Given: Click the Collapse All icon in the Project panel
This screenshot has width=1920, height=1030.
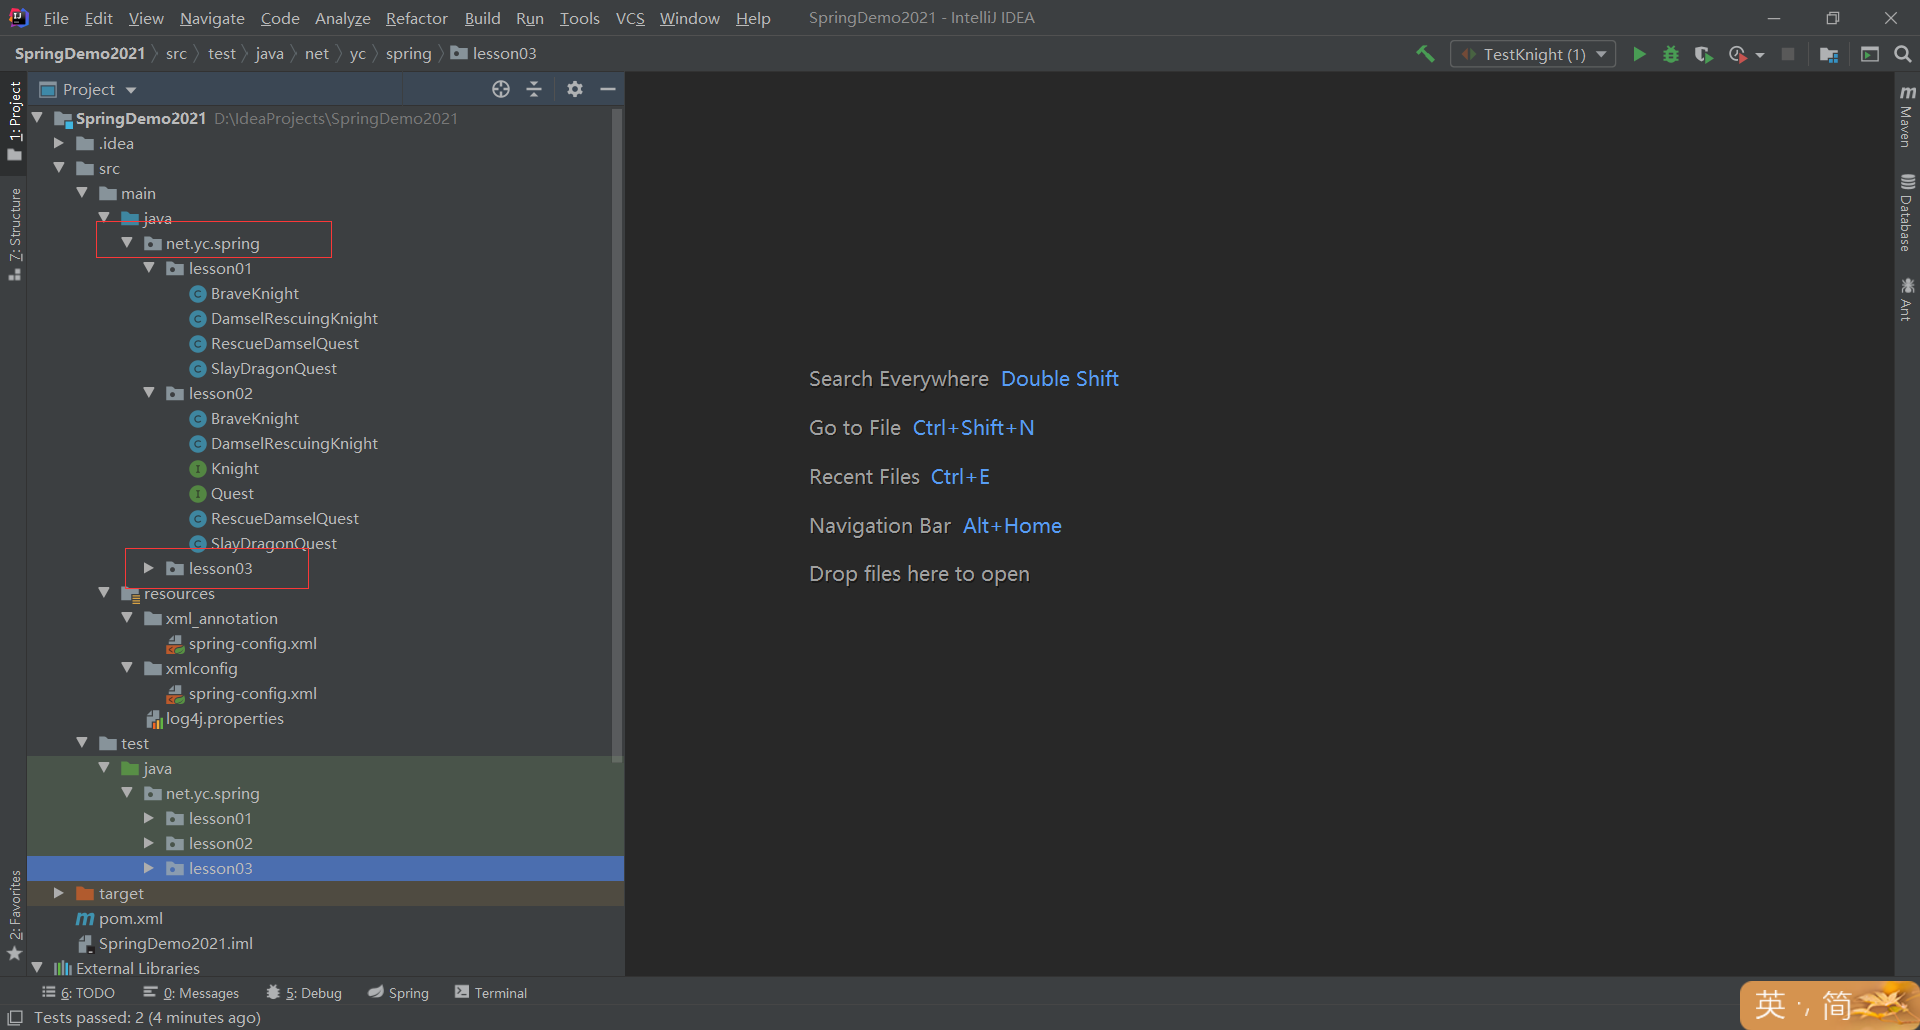Looking at the screenshot, I should click(x=534, y=89).
